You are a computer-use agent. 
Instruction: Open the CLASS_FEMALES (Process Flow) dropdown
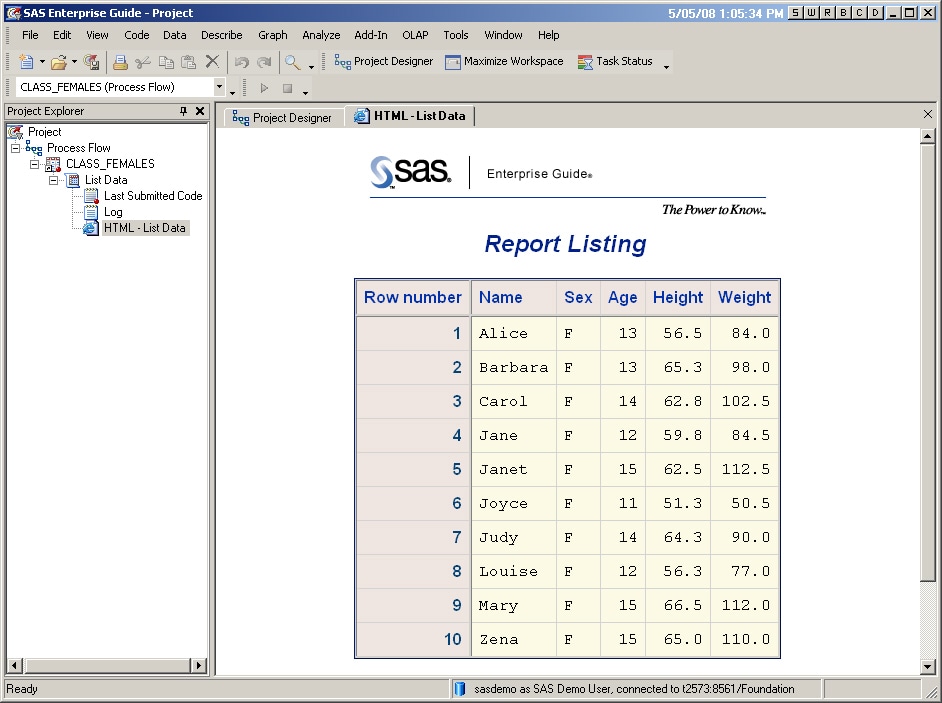pyautogui.click(x=219, y=87)
